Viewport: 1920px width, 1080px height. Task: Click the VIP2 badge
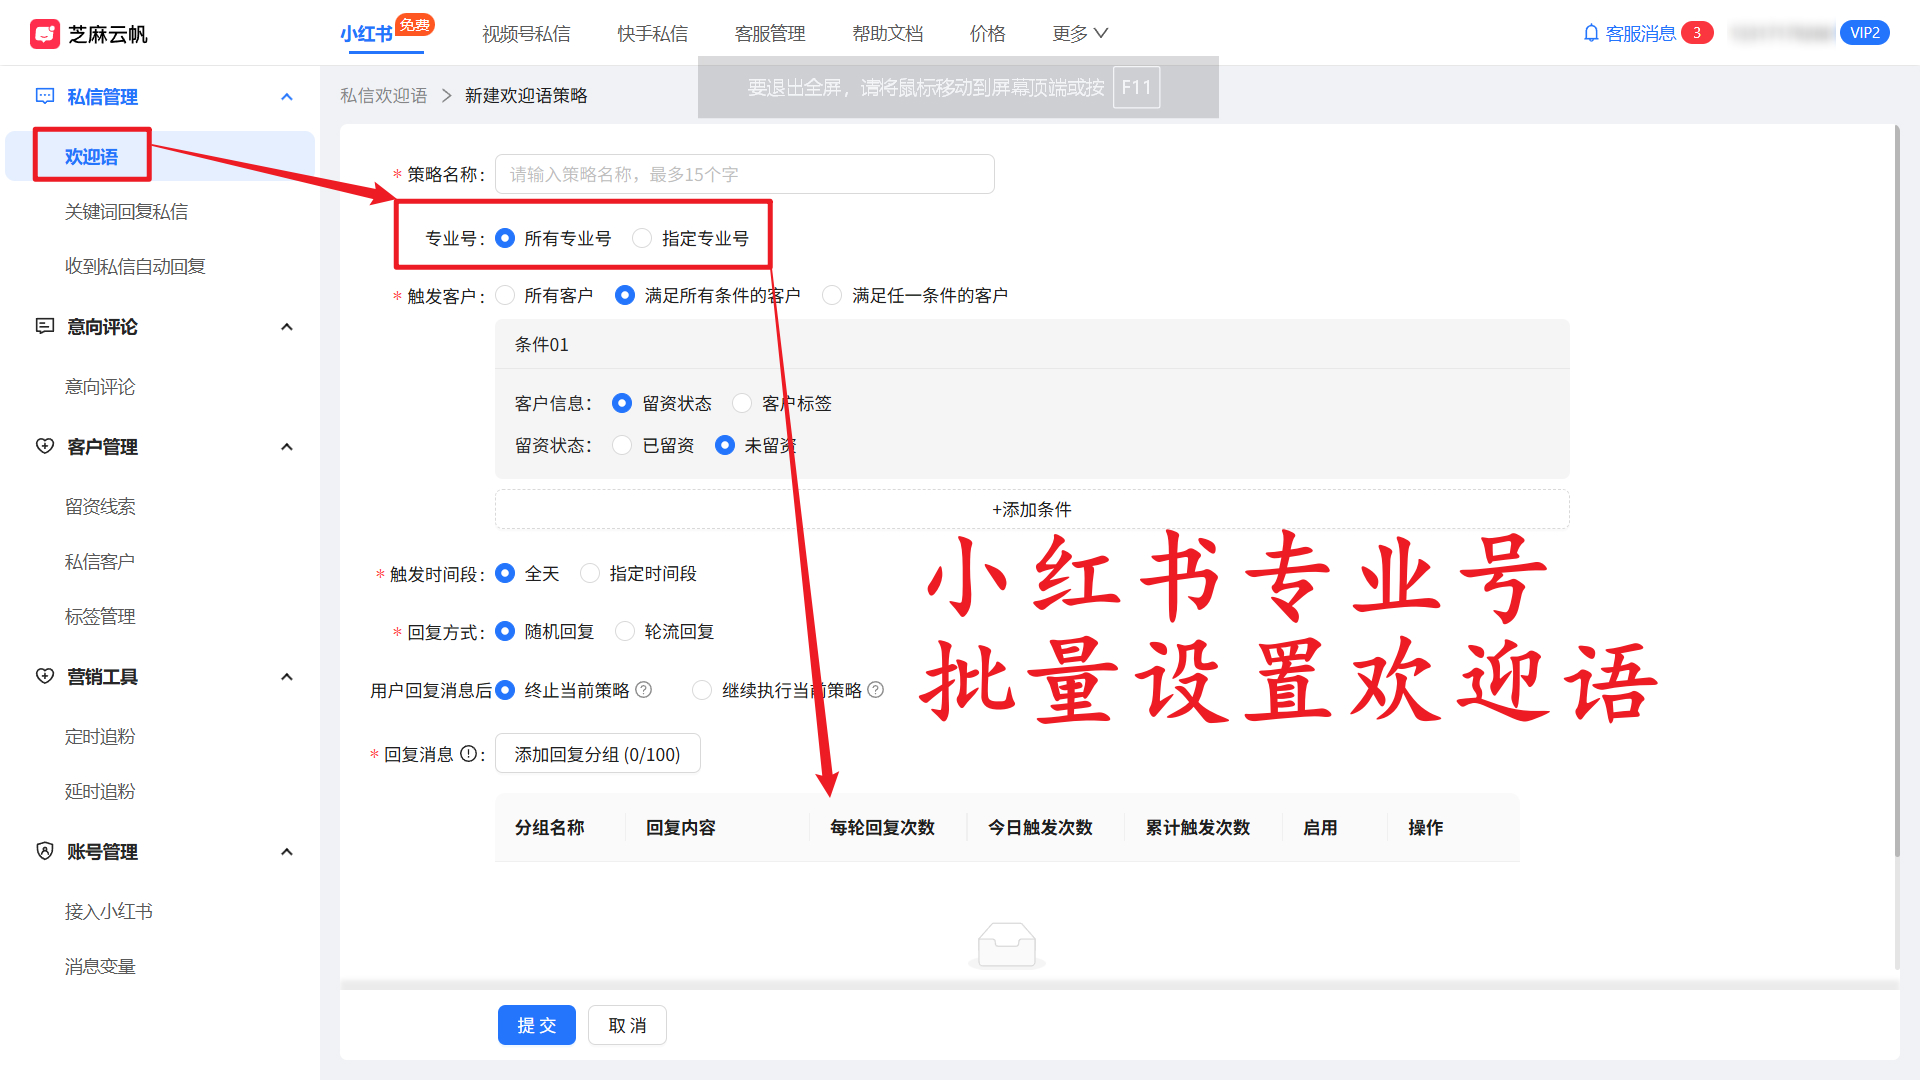[x=1864, y=32]
